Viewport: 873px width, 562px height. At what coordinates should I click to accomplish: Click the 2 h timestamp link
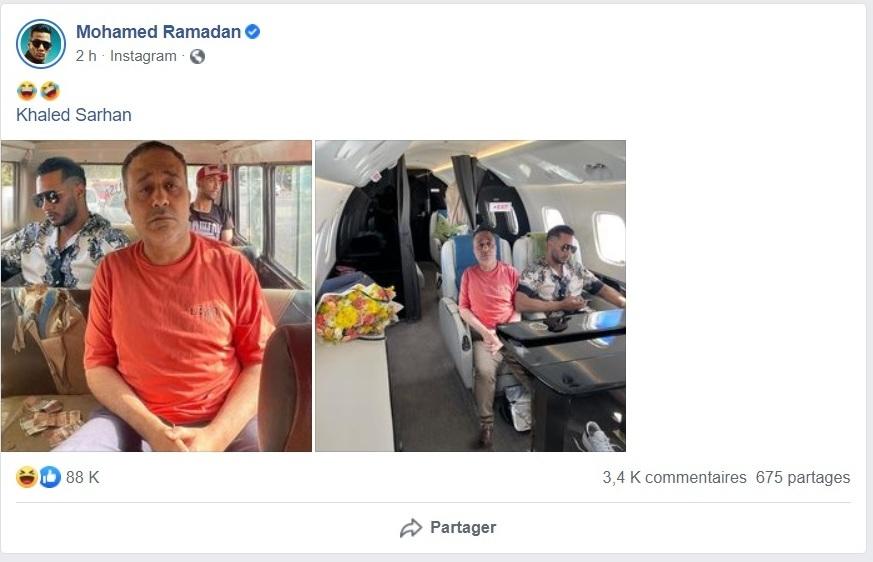[86, 56]
